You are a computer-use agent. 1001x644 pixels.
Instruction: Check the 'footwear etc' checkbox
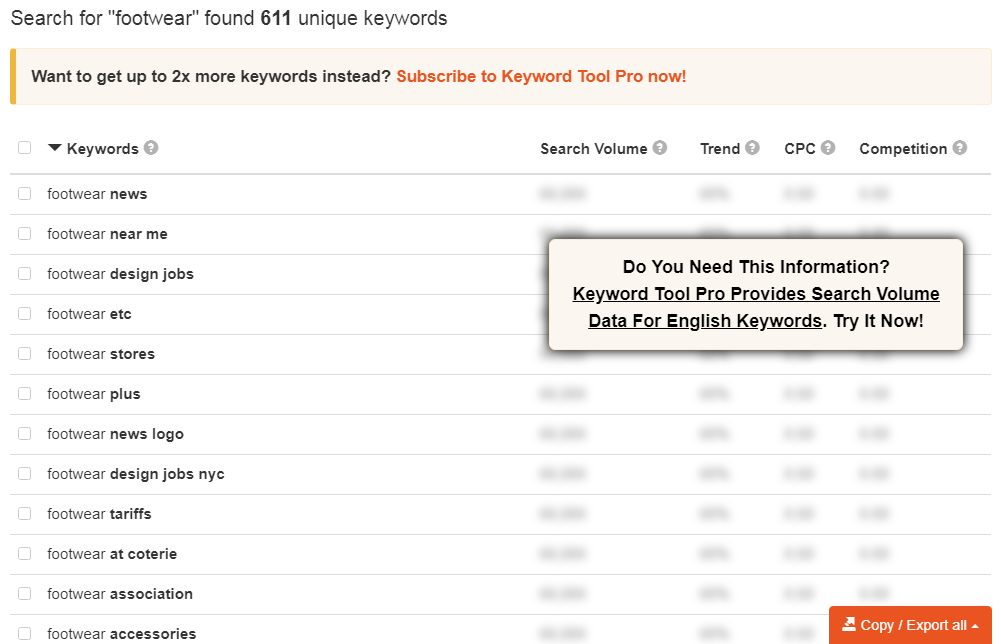(24, 313)
